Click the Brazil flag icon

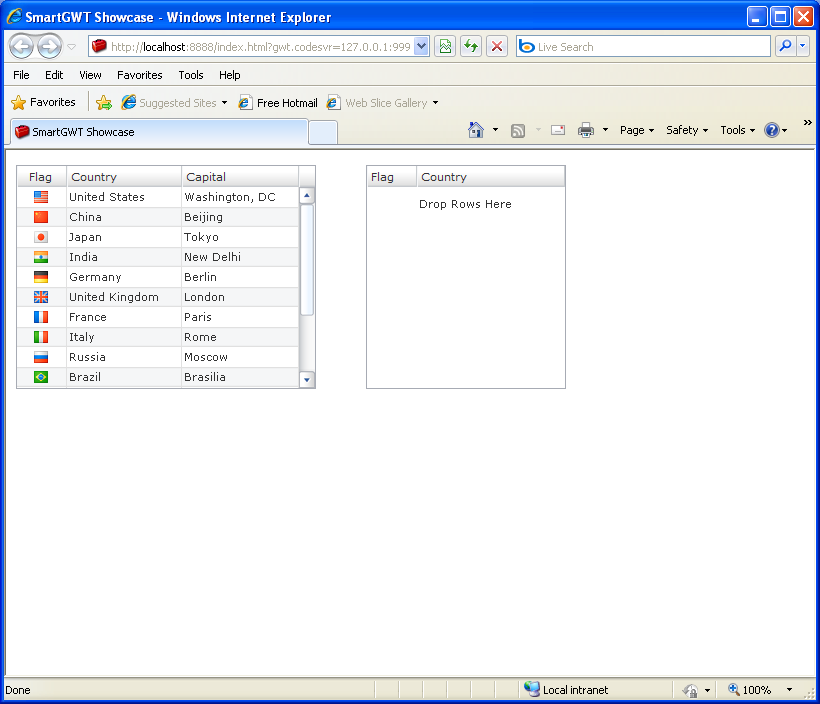41,377
